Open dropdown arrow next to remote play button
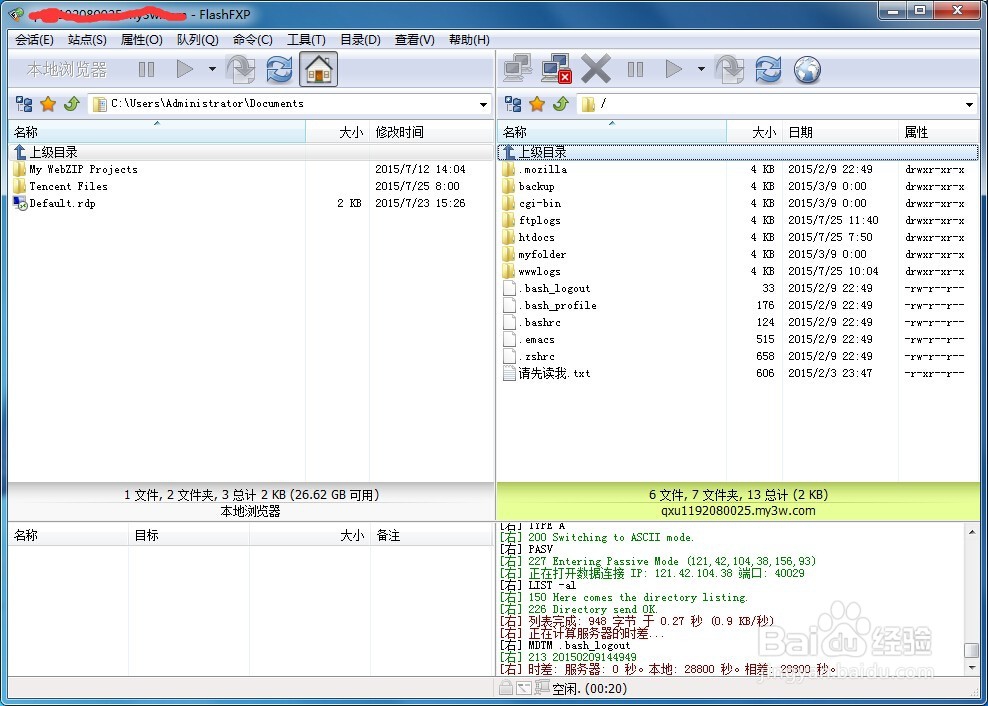 701,69
